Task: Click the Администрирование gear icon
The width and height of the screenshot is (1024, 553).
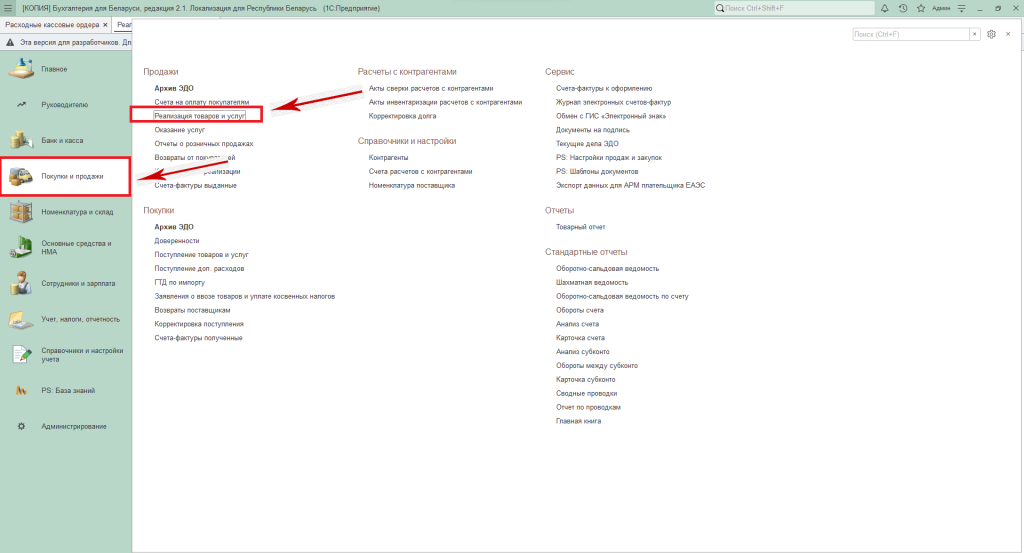Action: [x=21, y=427]
